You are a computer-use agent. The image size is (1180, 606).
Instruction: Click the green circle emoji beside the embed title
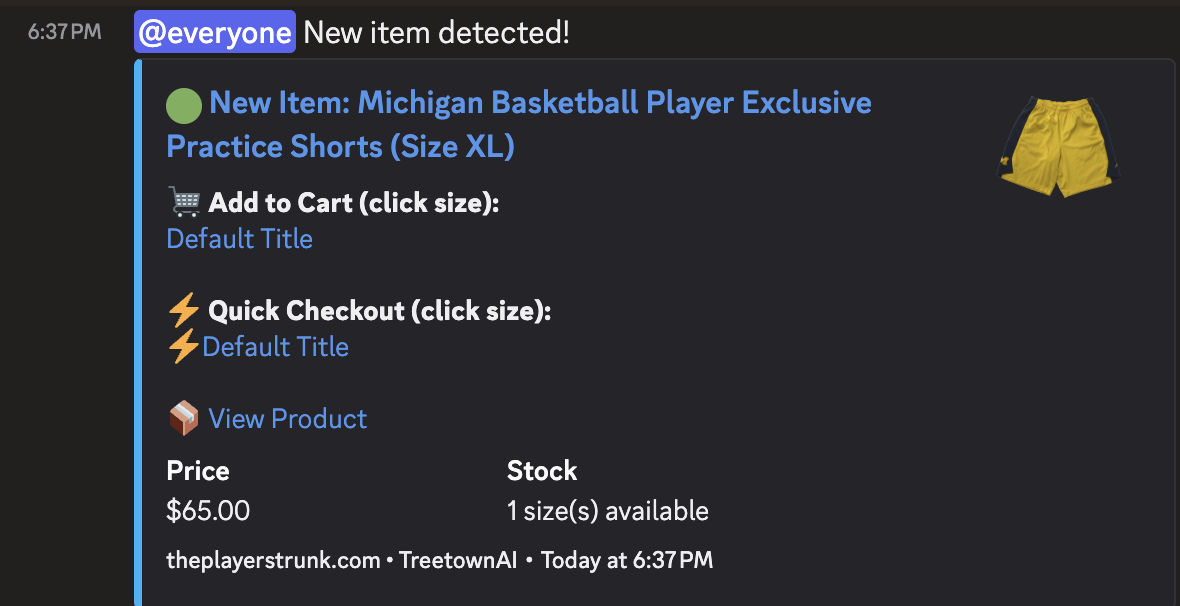184,103
